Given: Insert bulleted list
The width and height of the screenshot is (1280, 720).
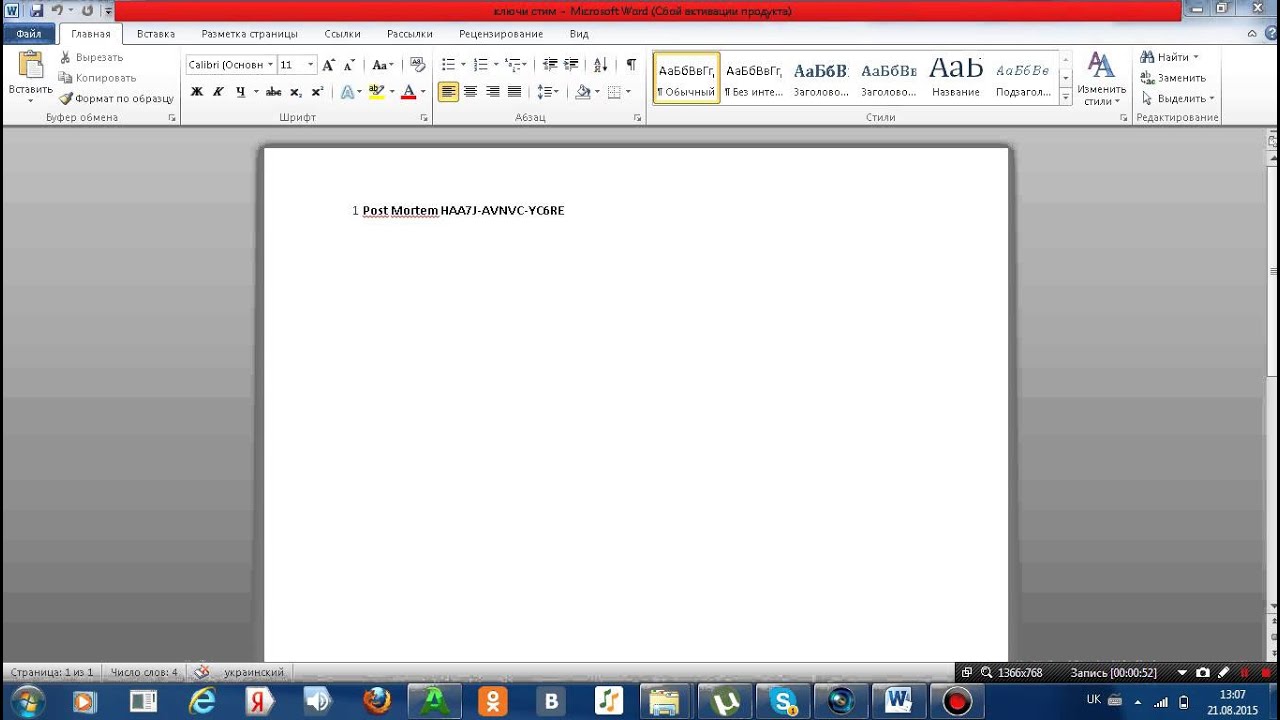Looking at the screenshot, I should pyautogui.click(x=449, y=64).
